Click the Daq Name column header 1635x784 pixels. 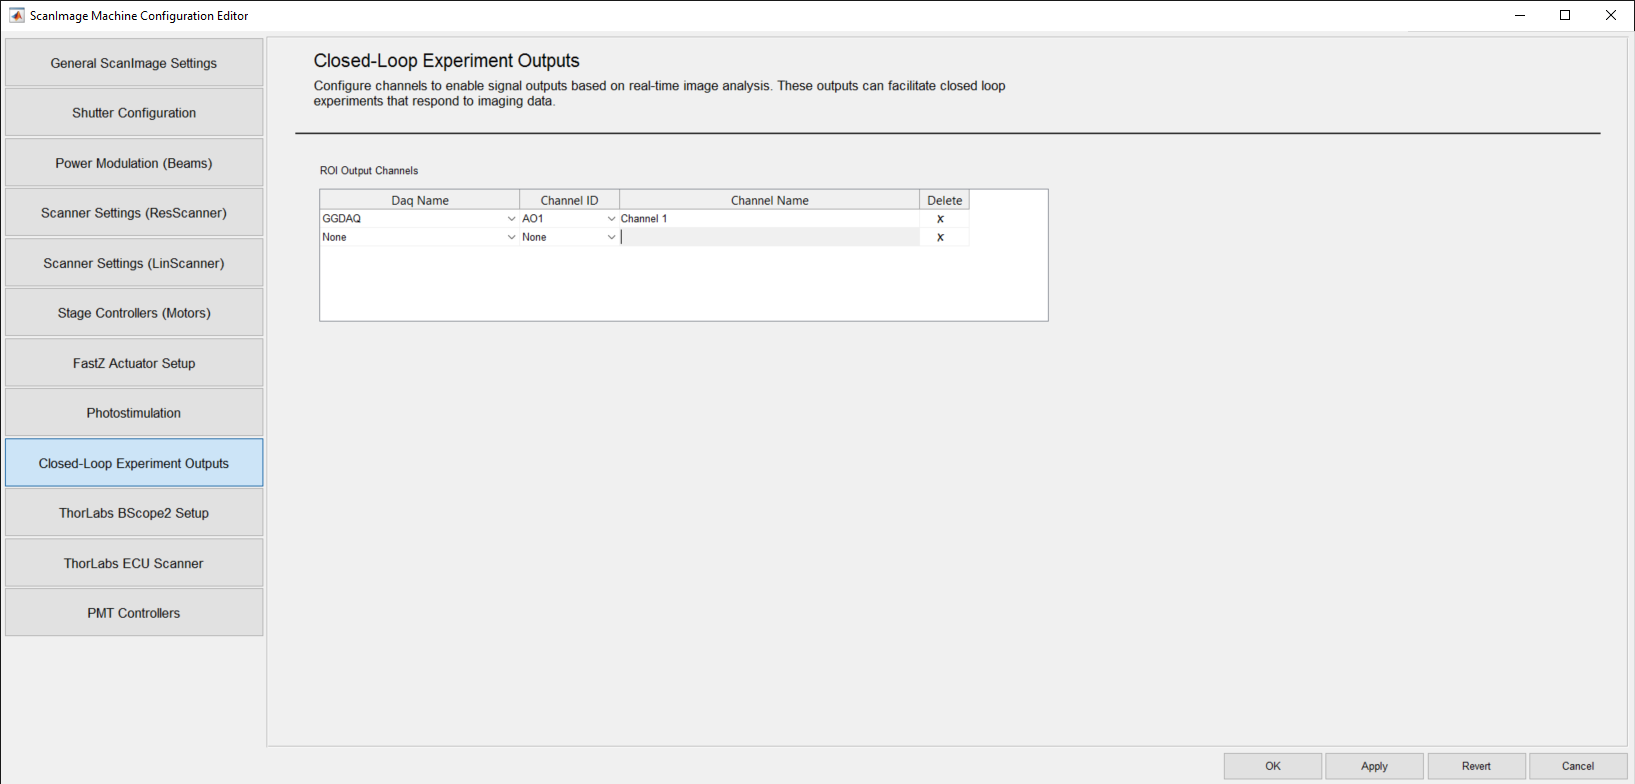[x=420, y=200]
